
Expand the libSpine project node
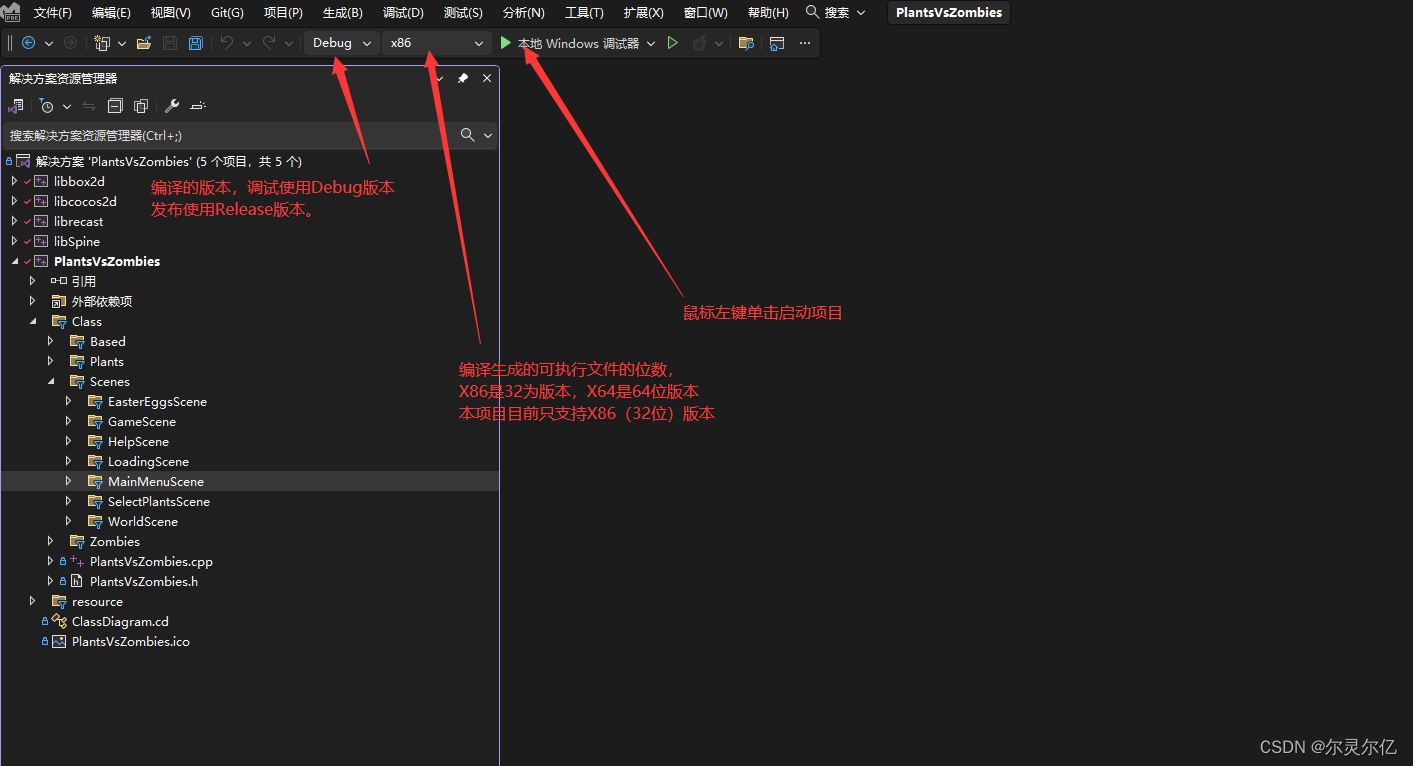click(14, 241)
